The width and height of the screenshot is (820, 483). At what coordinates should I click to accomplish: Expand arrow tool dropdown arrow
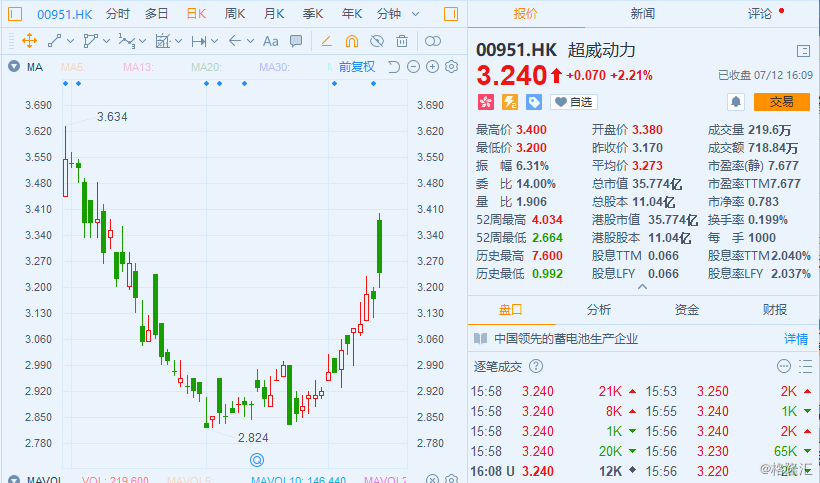[x=250, y=41]
